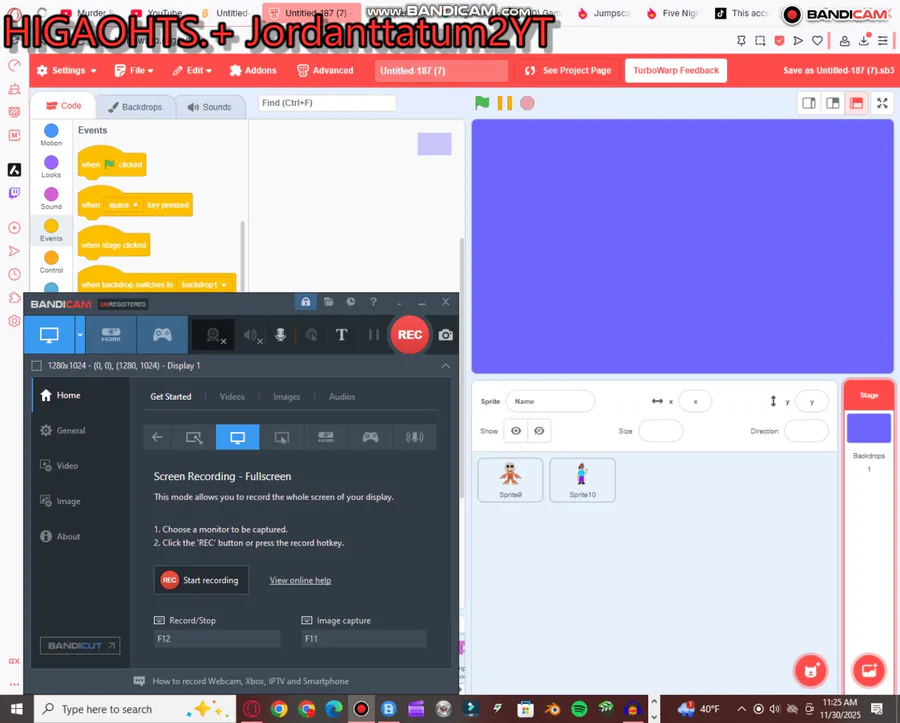Switch to the Sounds tab

pos(210,107)
